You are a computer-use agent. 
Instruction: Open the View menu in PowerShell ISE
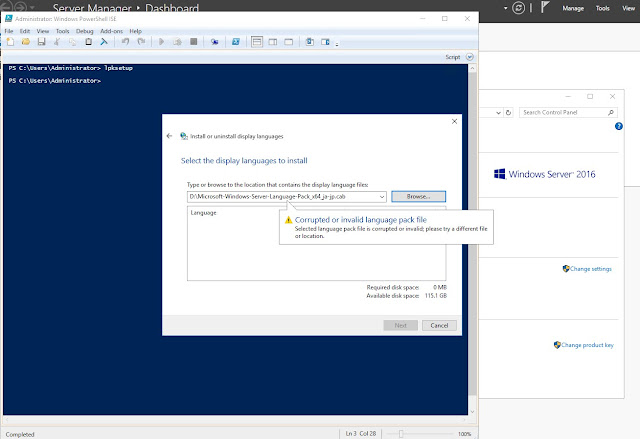42,31
